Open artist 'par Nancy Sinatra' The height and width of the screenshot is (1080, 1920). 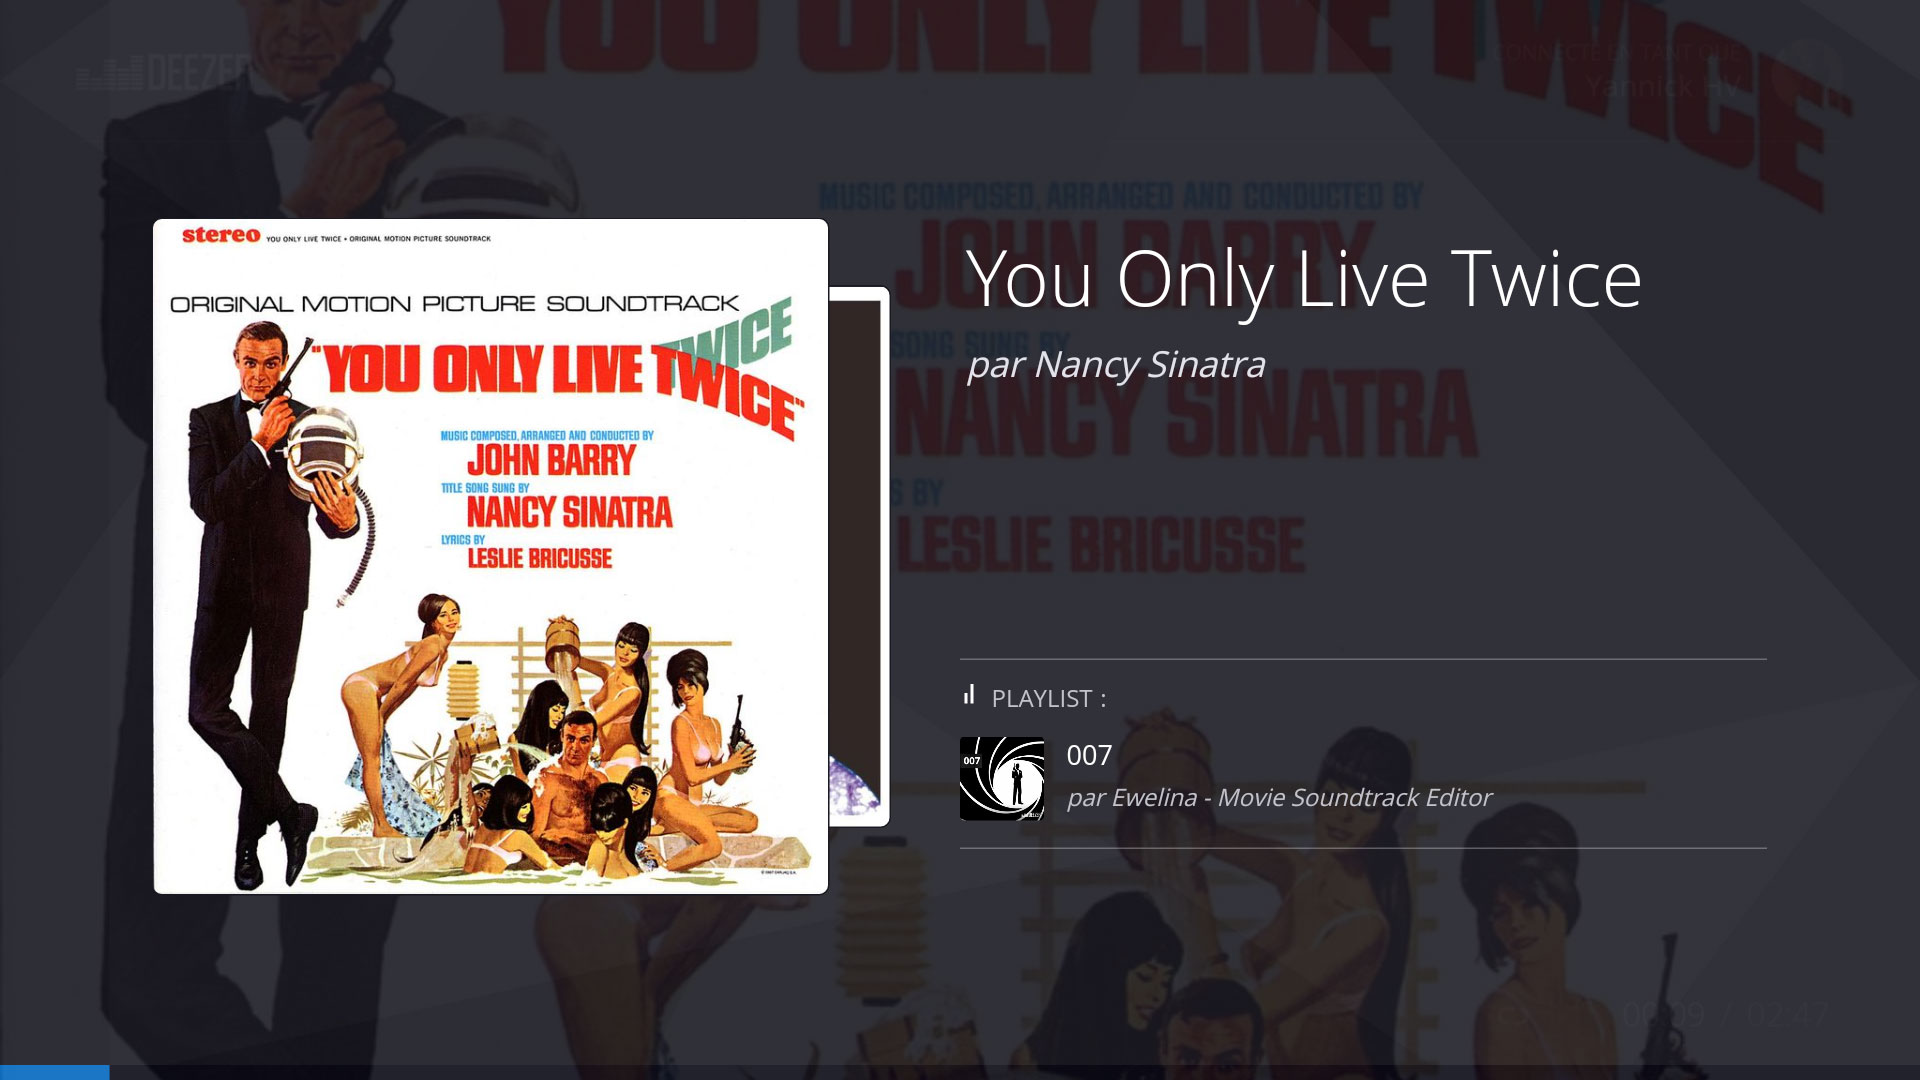click(x=1116, y=364)
